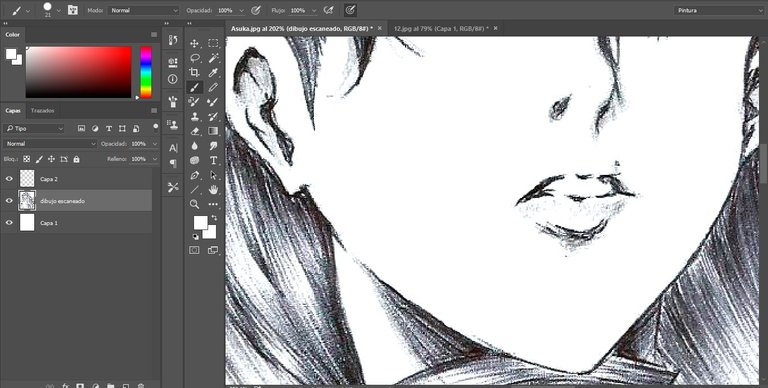Open the extra tools ellipsis menu
The height and width of the screenshot is (388, 768).
[x=213, y=204]
